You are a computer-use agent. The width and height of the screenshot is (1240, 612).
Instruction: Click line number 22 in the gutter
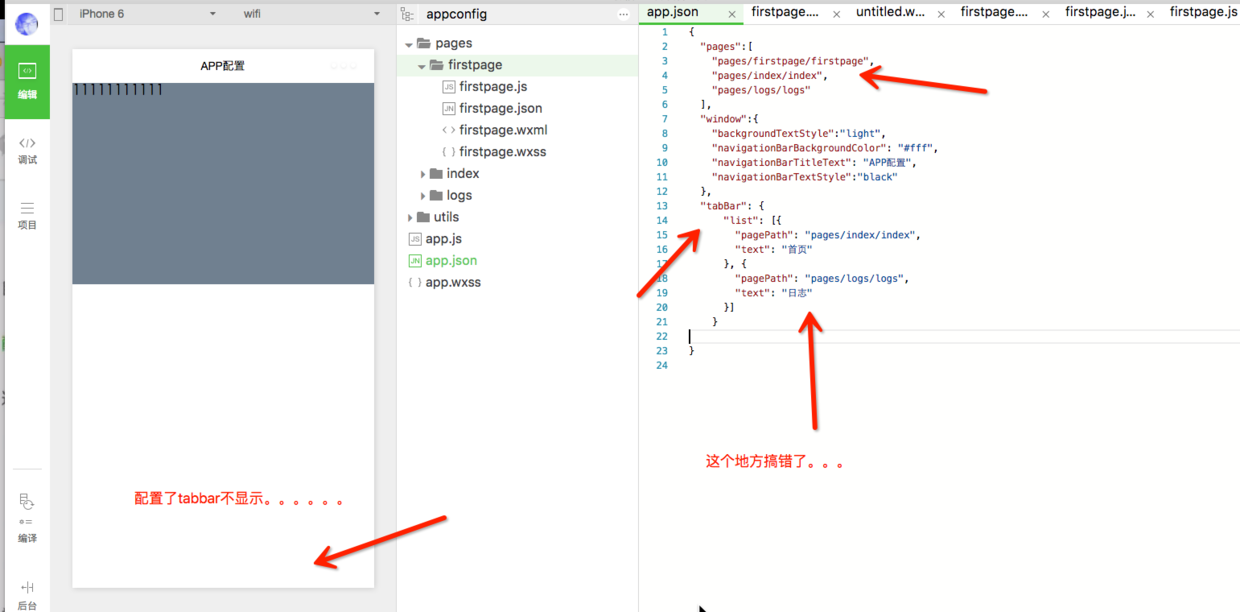point(662,336)
